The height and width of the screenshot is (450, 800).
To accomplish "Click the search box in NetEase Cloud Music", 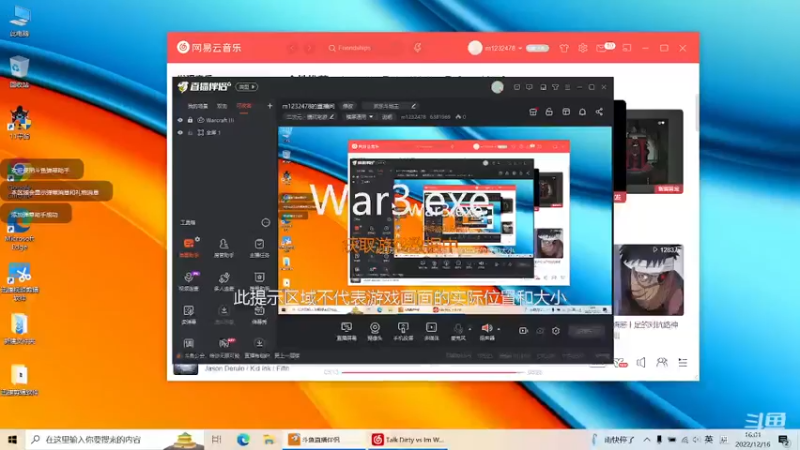I will (x=364, y=48).
